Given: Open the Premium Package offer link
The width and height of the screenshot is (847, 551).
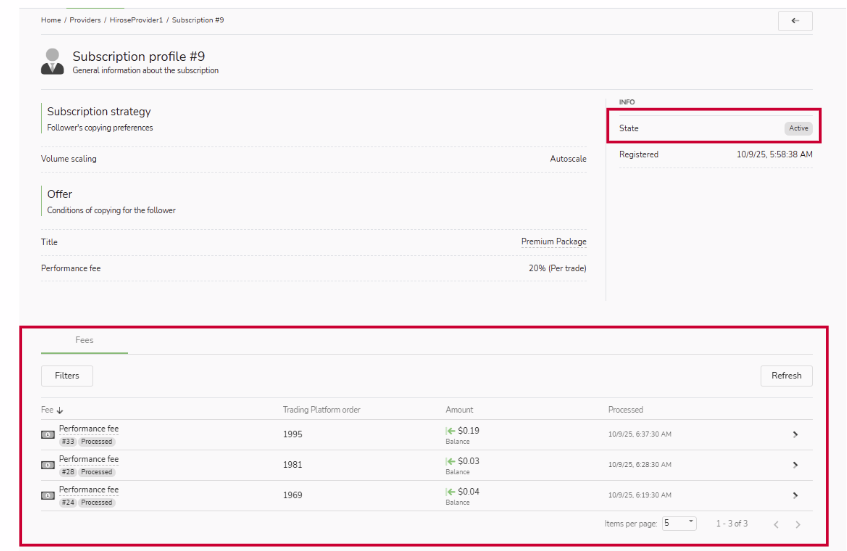Looking at the screenshot, I should [x=553, y=242].
